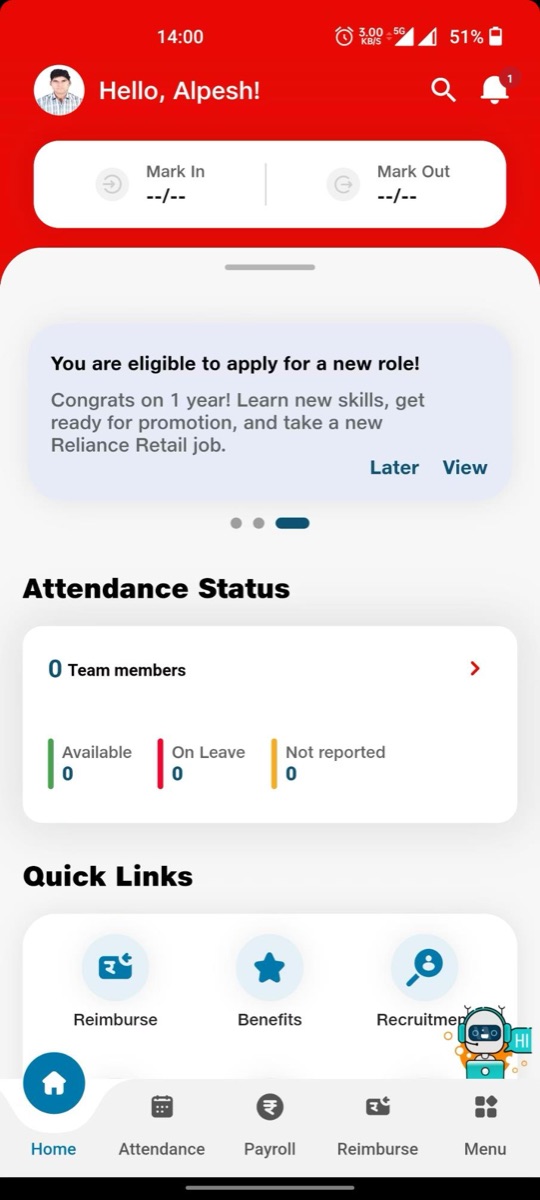
Task: Open the Reimburse quick link icon
Action: click(115, 967)
